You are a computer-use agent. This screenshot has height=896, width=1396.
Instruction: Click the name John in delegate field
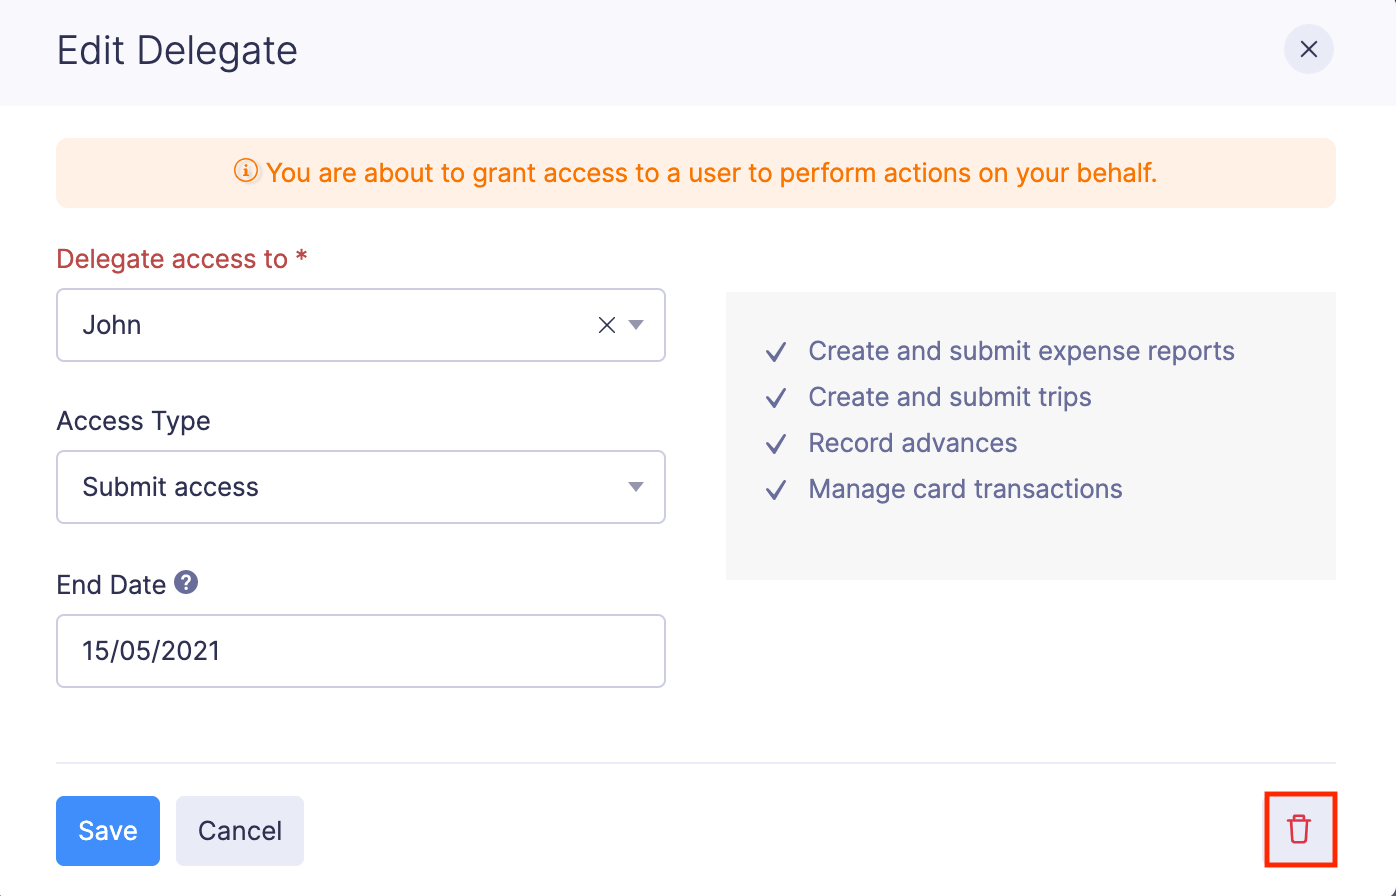(112, 325)
